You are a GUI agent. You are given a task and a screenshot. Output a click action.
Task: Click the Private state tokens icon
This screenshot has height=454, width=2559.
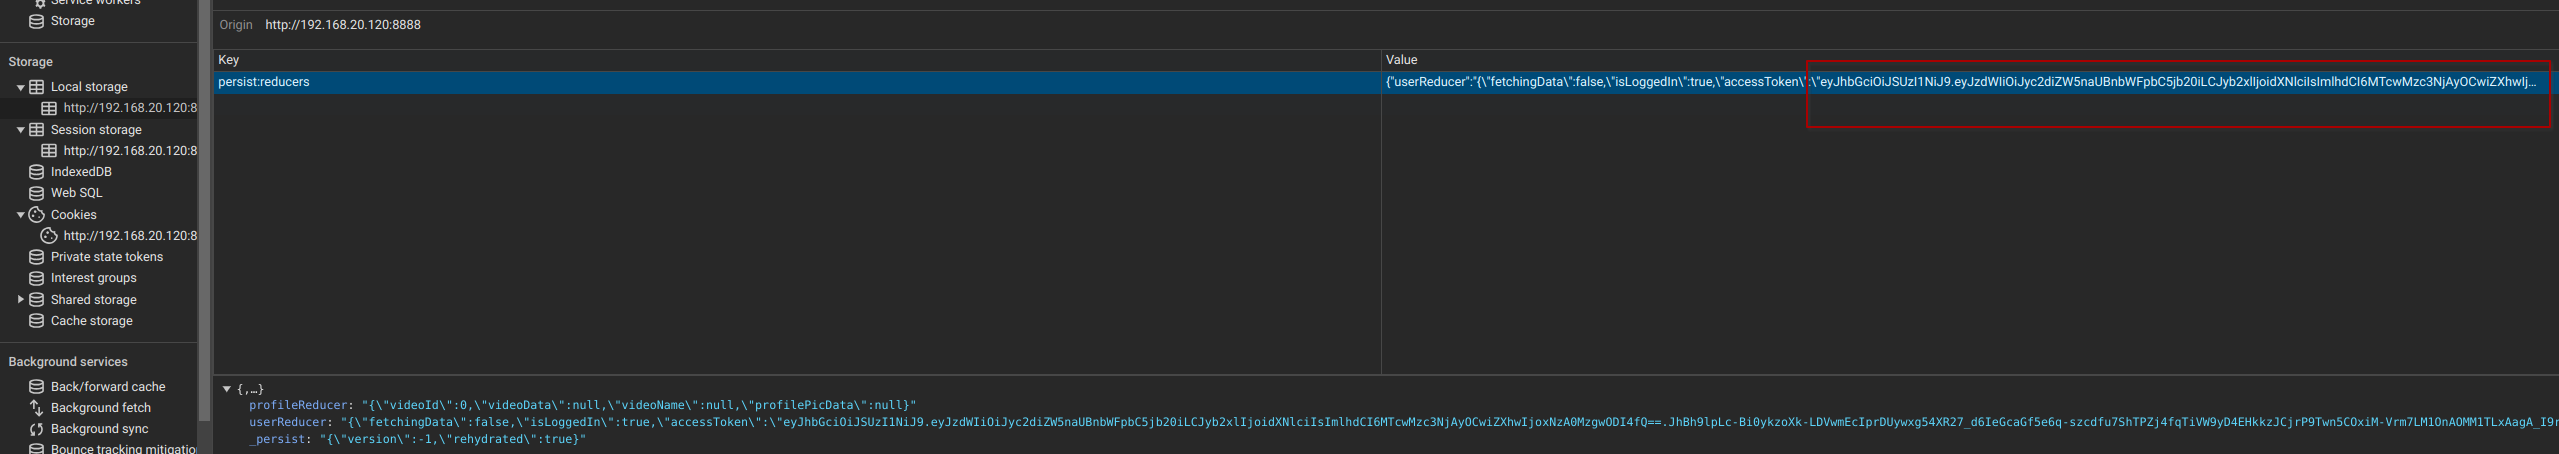pyautogui.click(x=36, y=257)
